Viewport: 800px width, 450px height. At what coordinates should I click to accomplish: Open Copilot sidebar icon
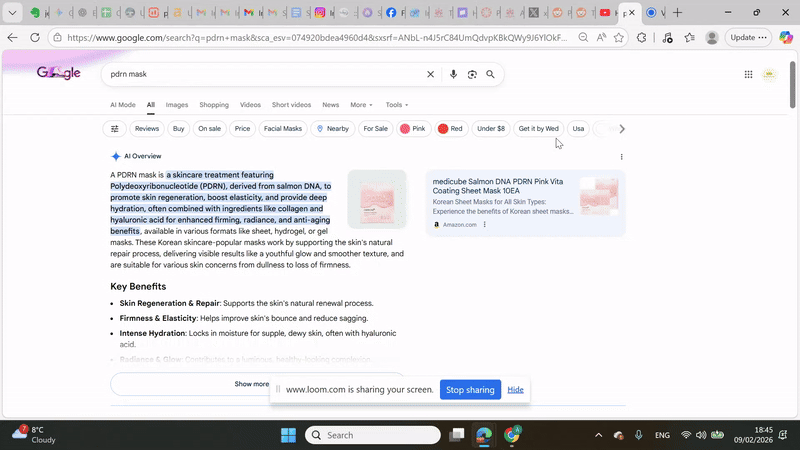click(786, 37)
